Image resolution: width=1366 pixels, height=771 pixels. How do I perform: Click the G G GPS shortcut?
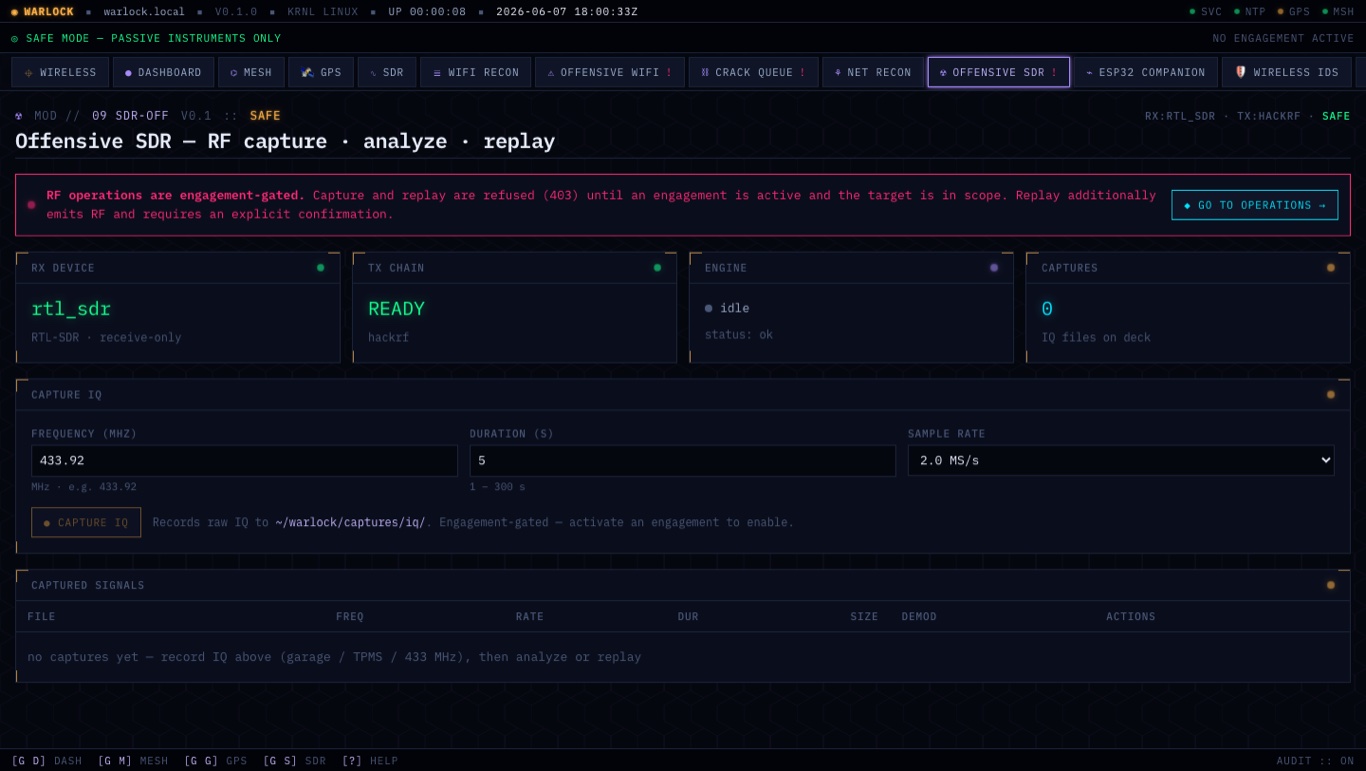(x=215, y=761)
